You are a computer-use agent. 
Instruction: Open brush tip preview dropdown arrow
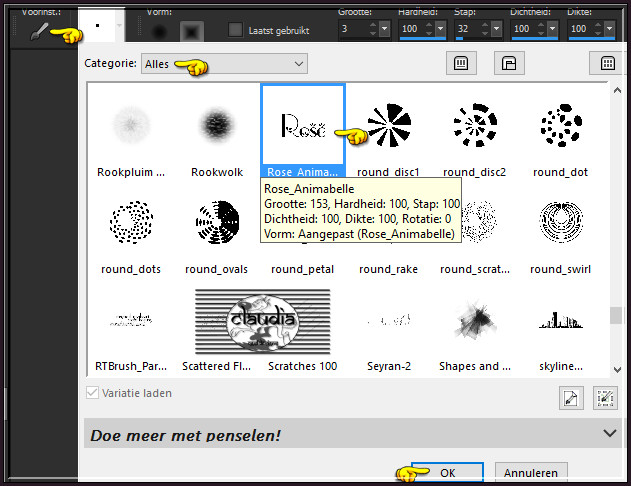(x=120, y=25)
